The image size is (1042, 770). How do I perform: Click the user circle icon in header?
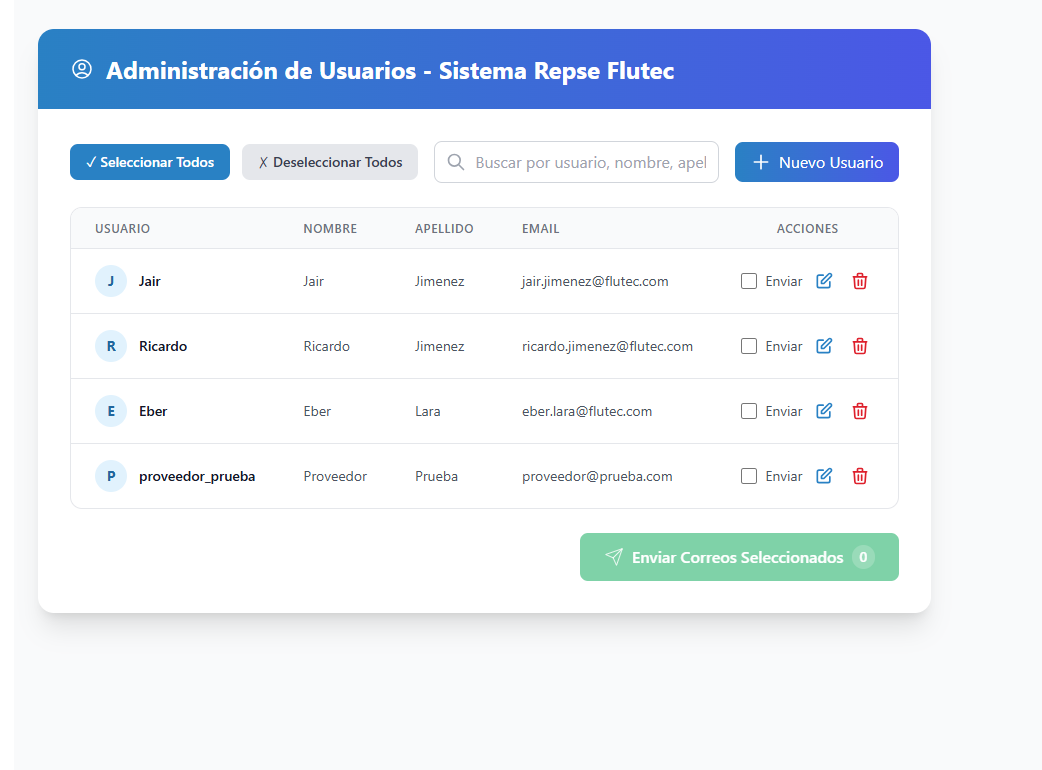pyautogui.click(x=82, y=69)
